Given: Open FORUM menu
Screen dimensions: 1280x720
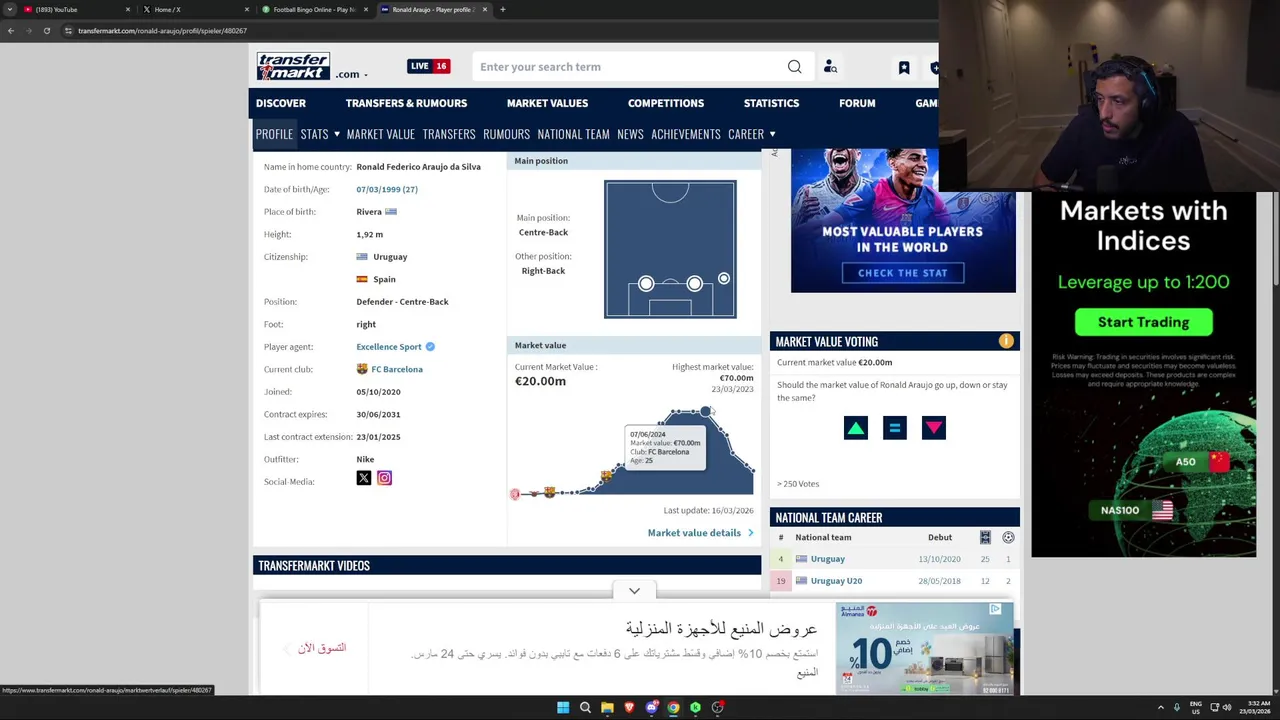Looking at the screenshot, I should 857,103.
